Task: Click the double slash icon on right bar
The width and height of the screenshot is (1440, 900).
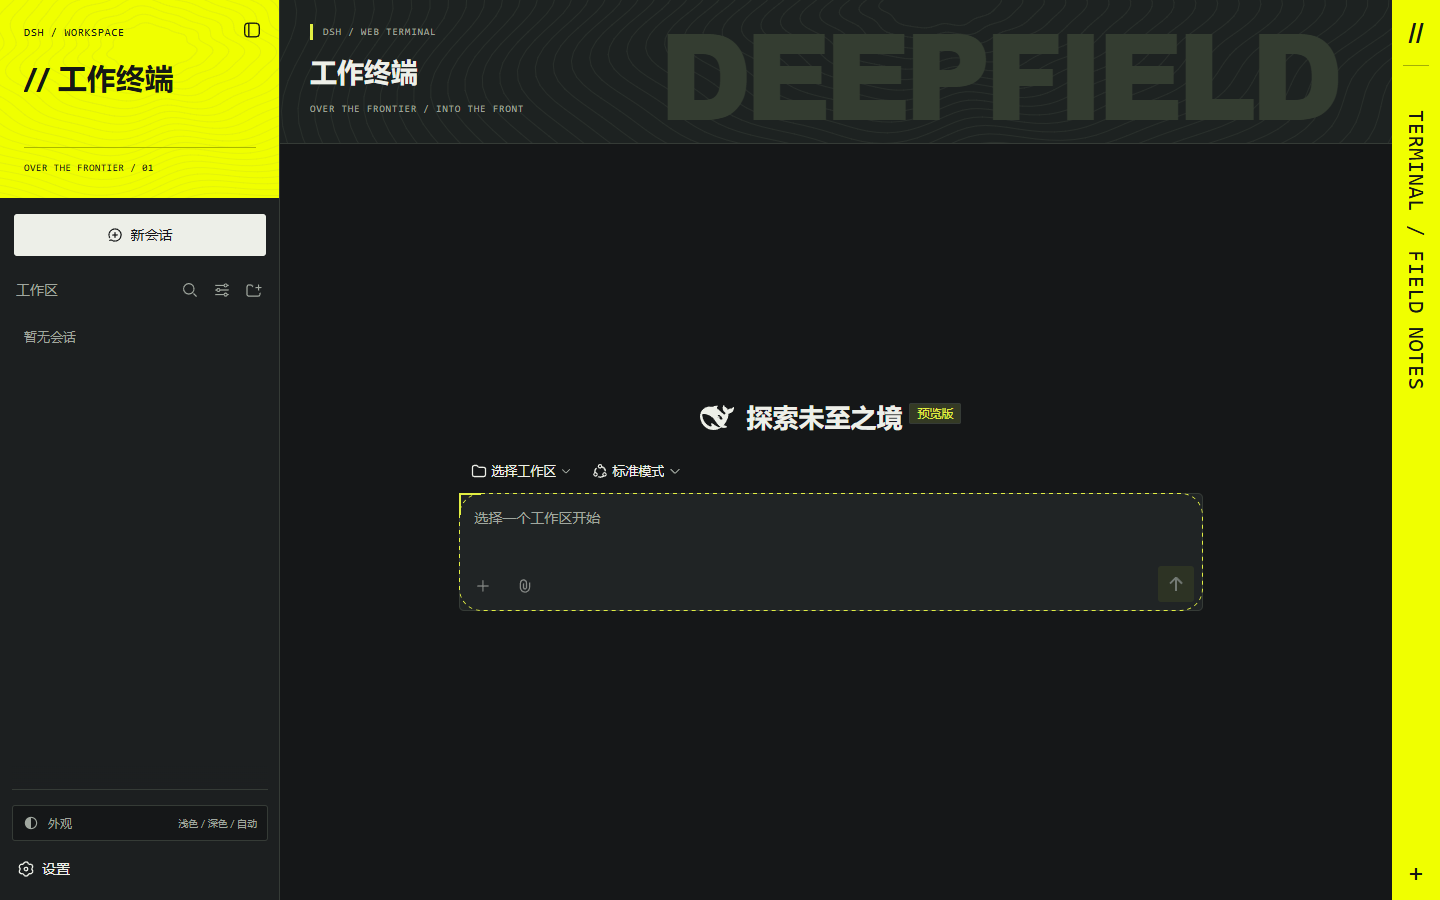Action: (x=1416, y=33)
